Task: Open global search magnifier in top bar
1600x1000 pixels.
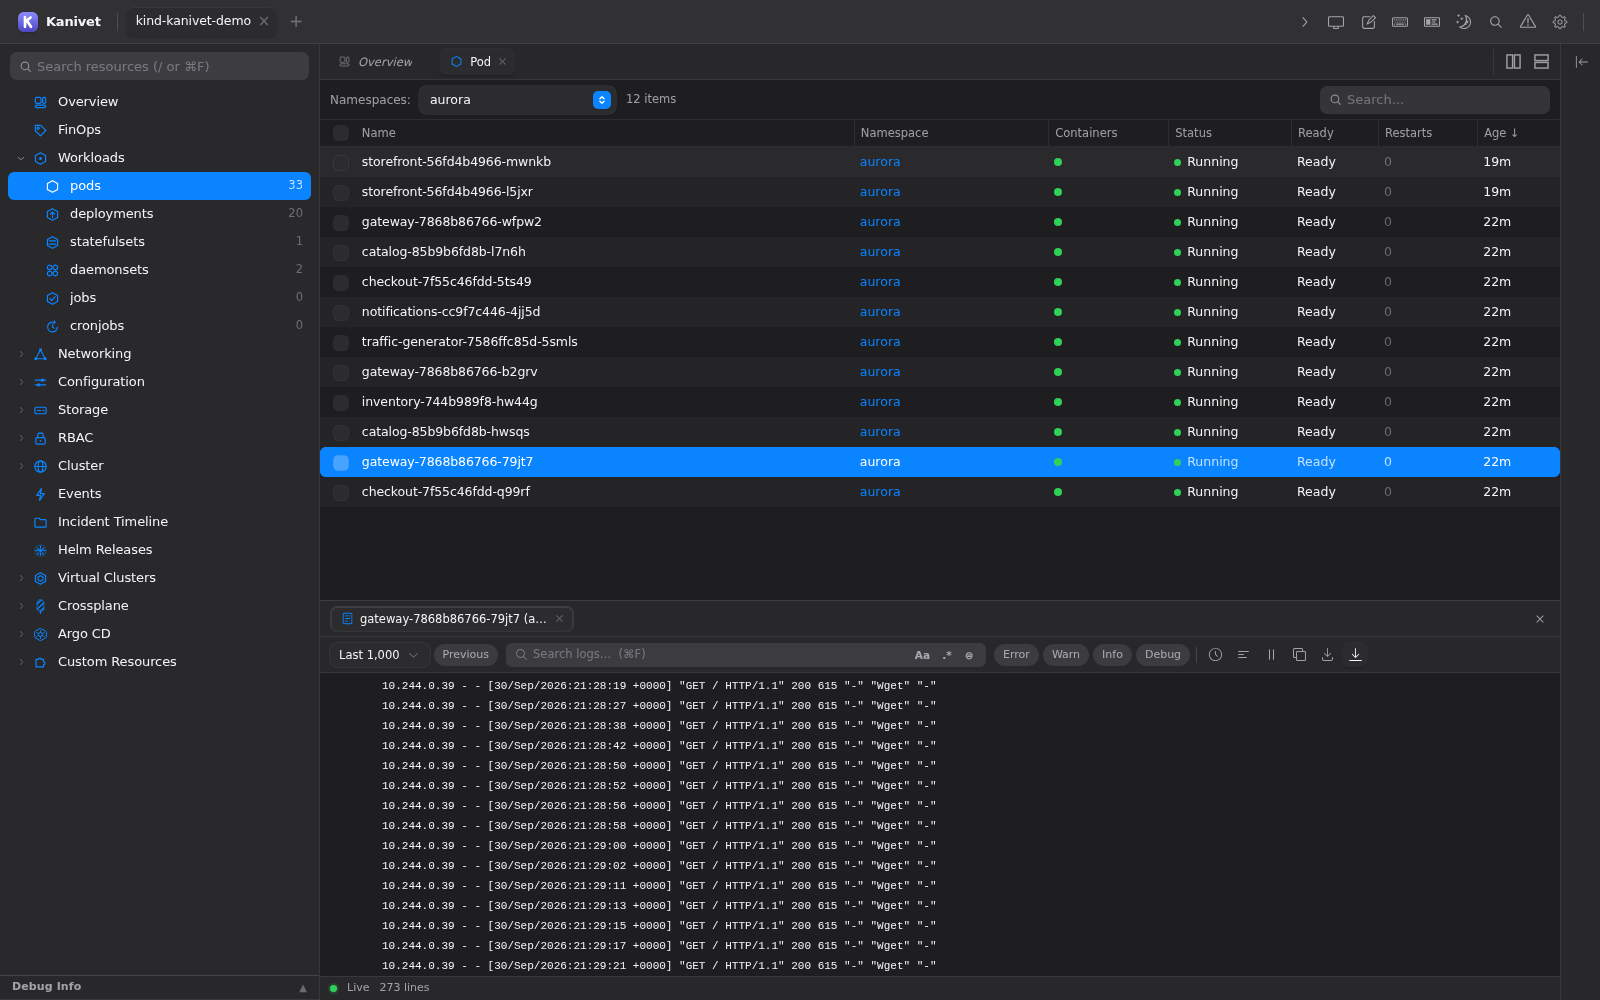Action: [x=1496, y=22]
